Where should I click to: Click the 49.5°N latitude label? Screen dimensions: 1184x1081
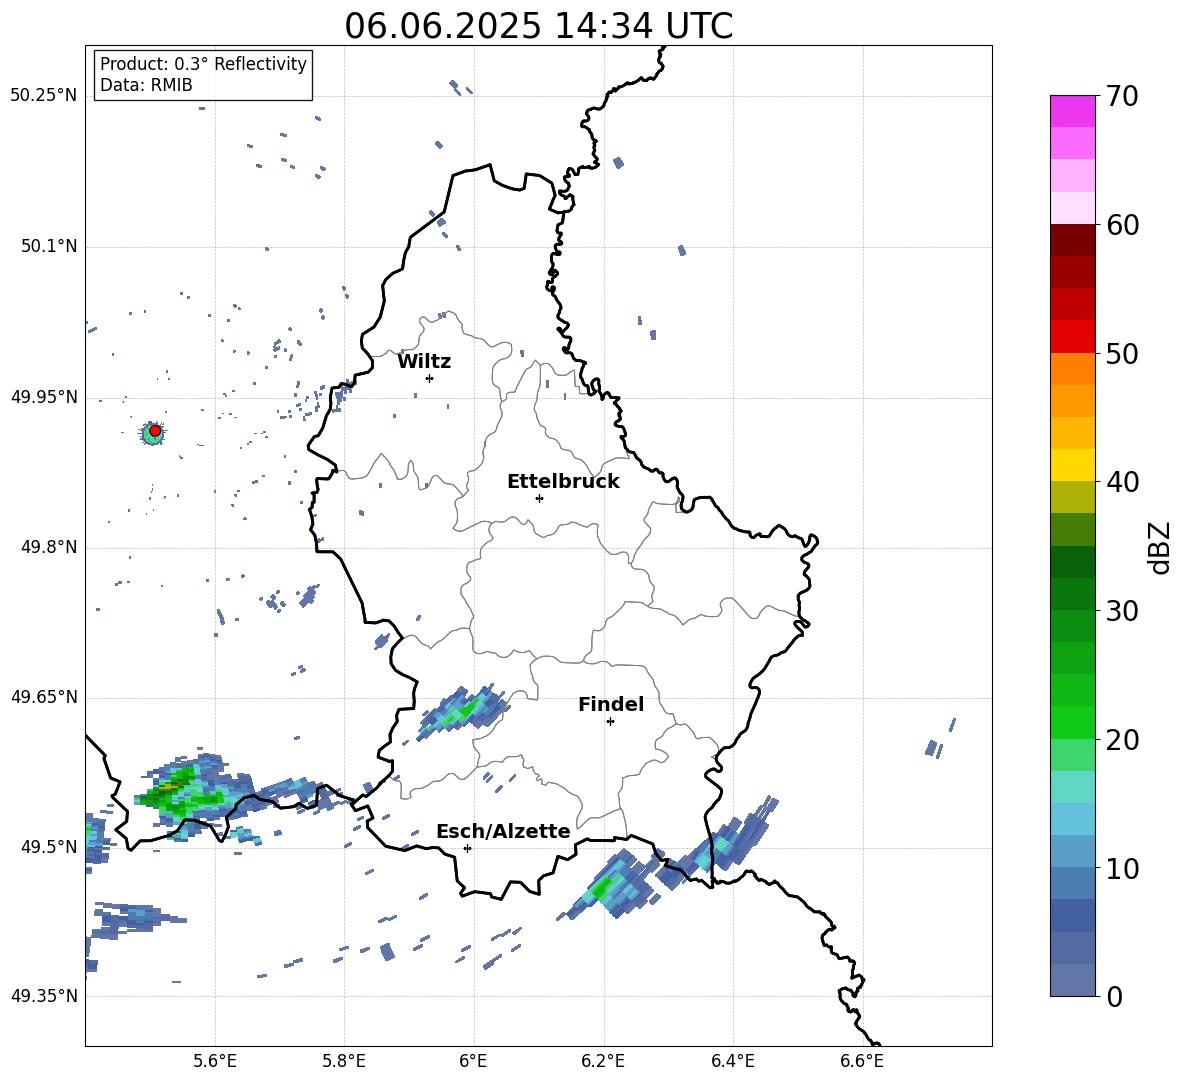(49, 847)
